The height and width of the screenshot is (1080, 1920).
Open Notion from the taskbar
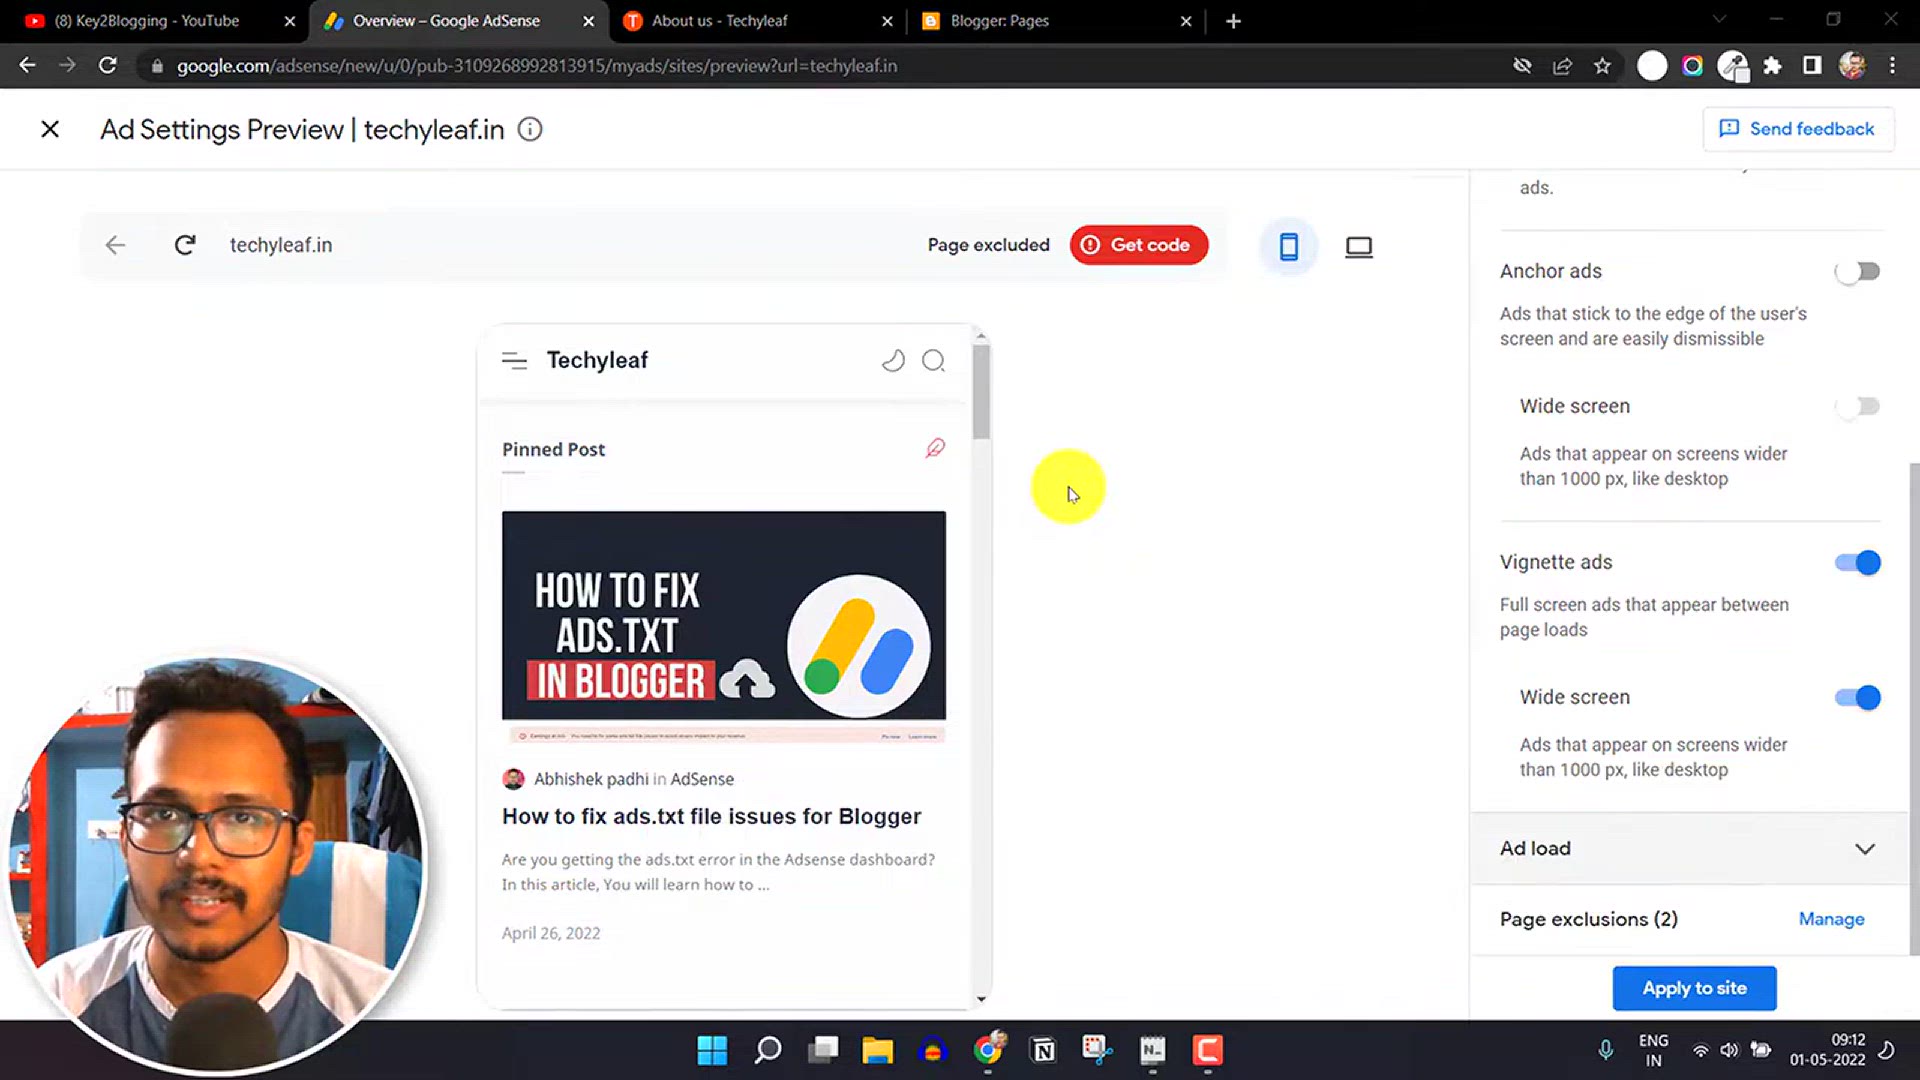tap(1043, 1050)
